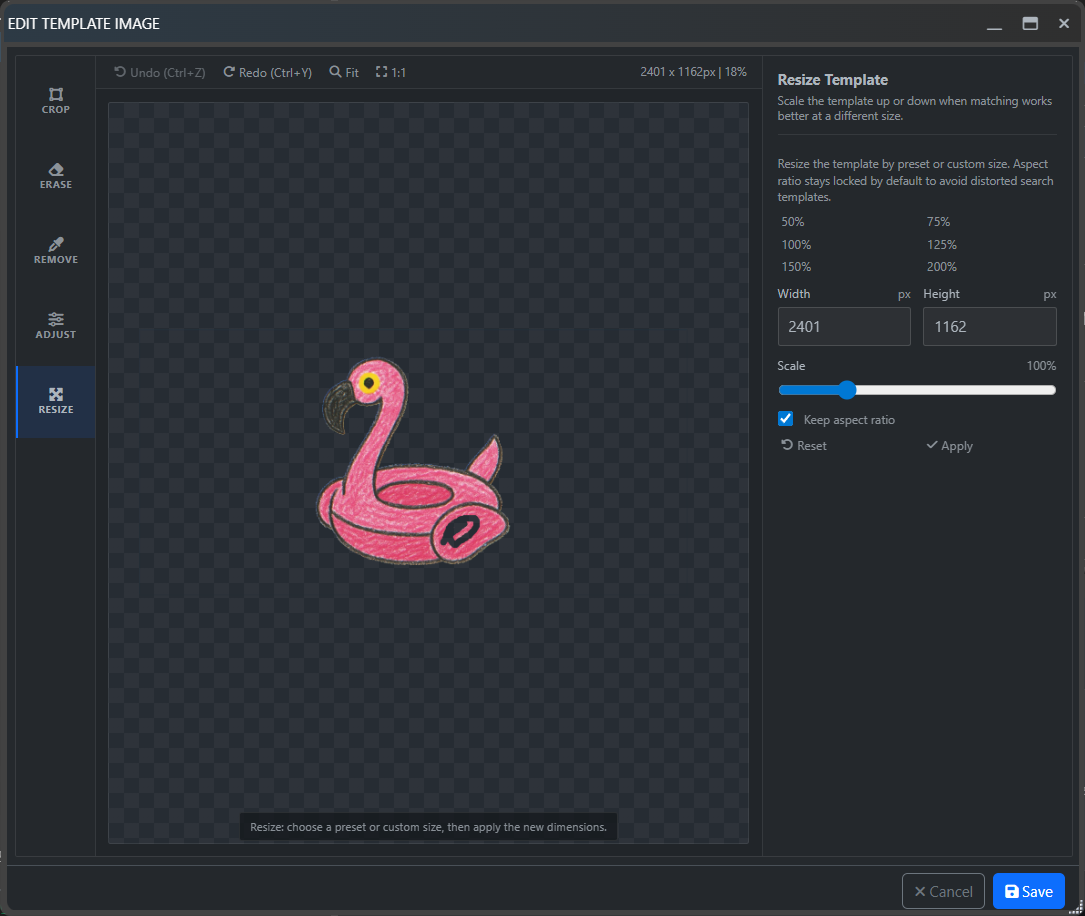Viewport: 1085px width, 916px height.
Task: Click the Width input field
Action: pyautogui.click(x=844, y=327)
